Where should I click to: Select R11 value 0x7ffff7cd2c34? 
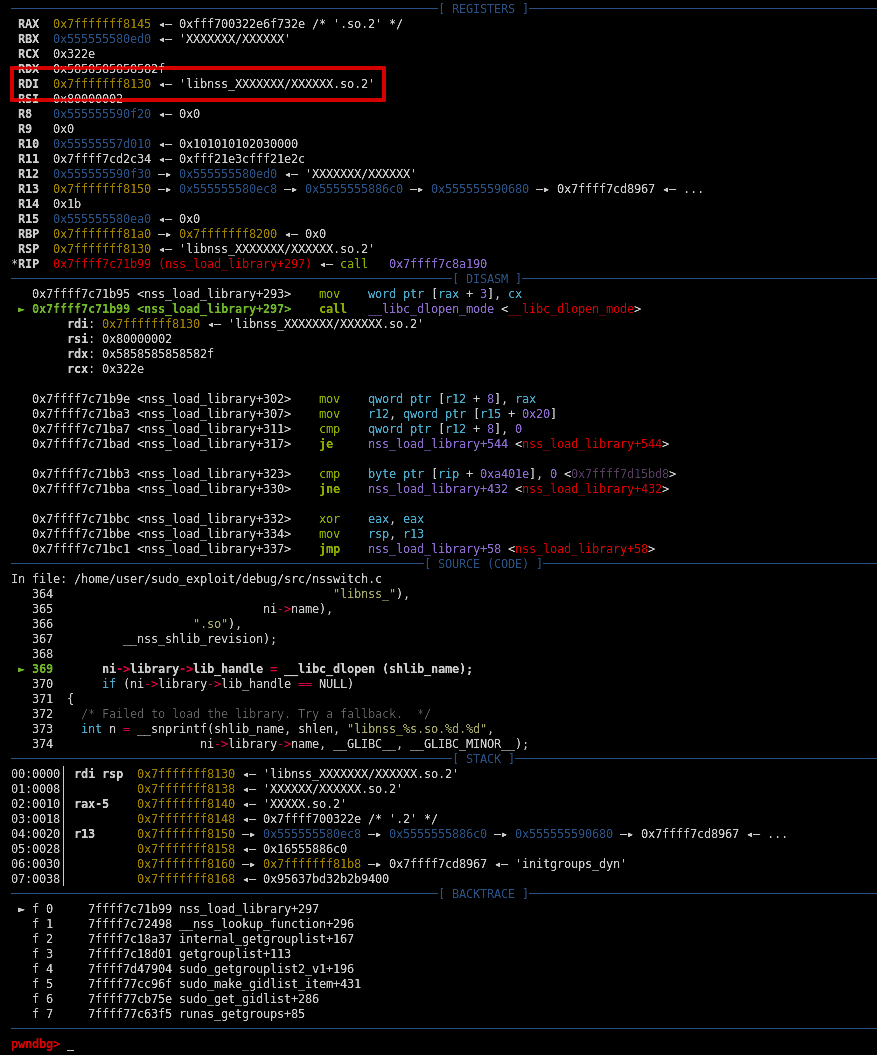pyautogui.click(x=102, y=159)
